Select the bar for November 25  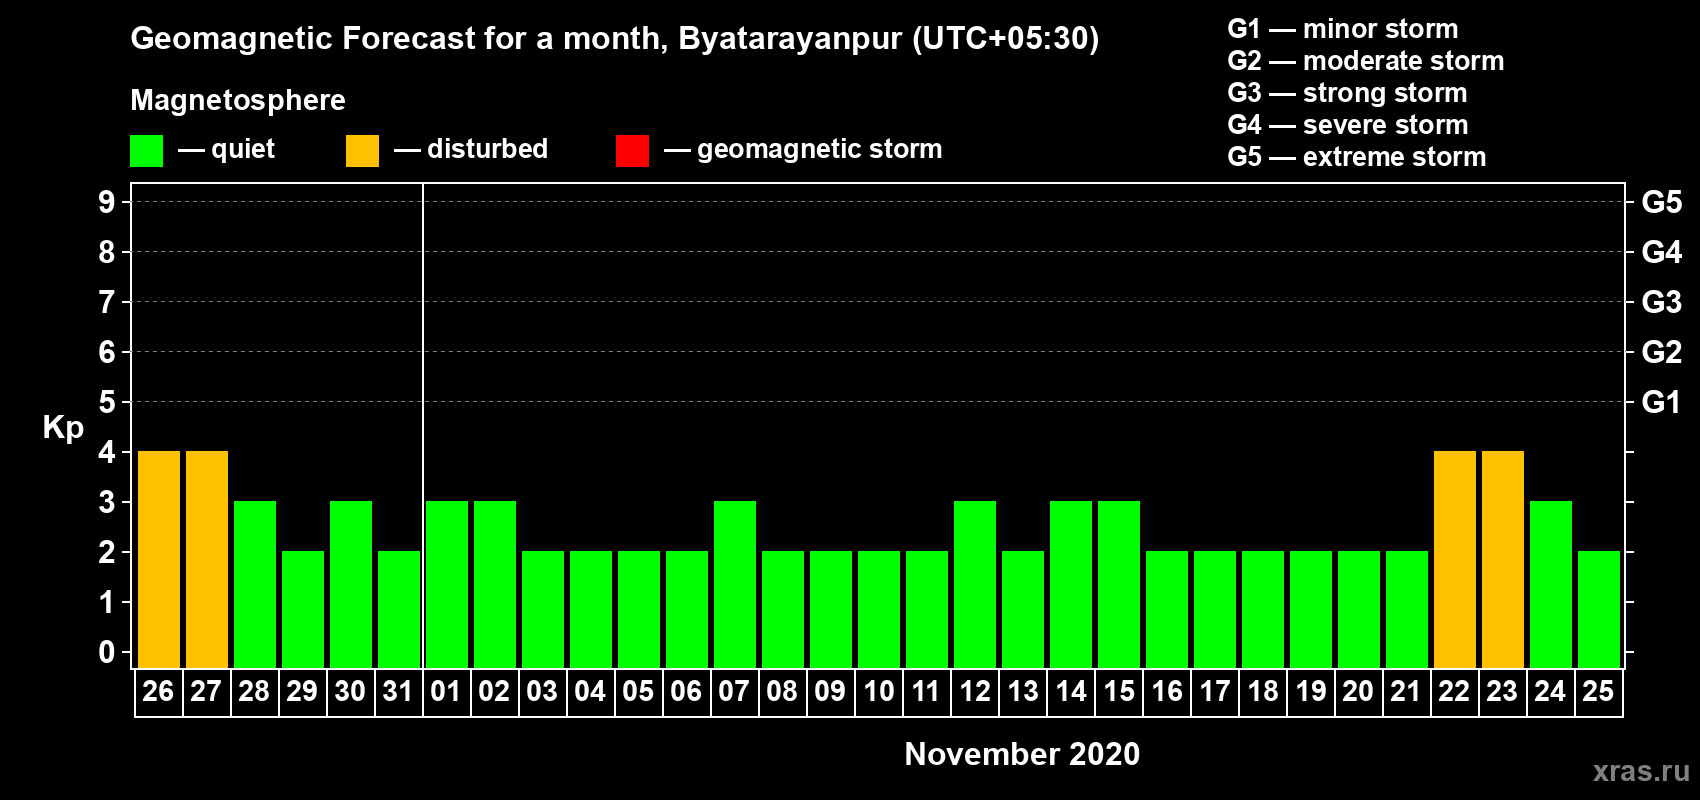pyautogui.click(x=1599, y=609)
